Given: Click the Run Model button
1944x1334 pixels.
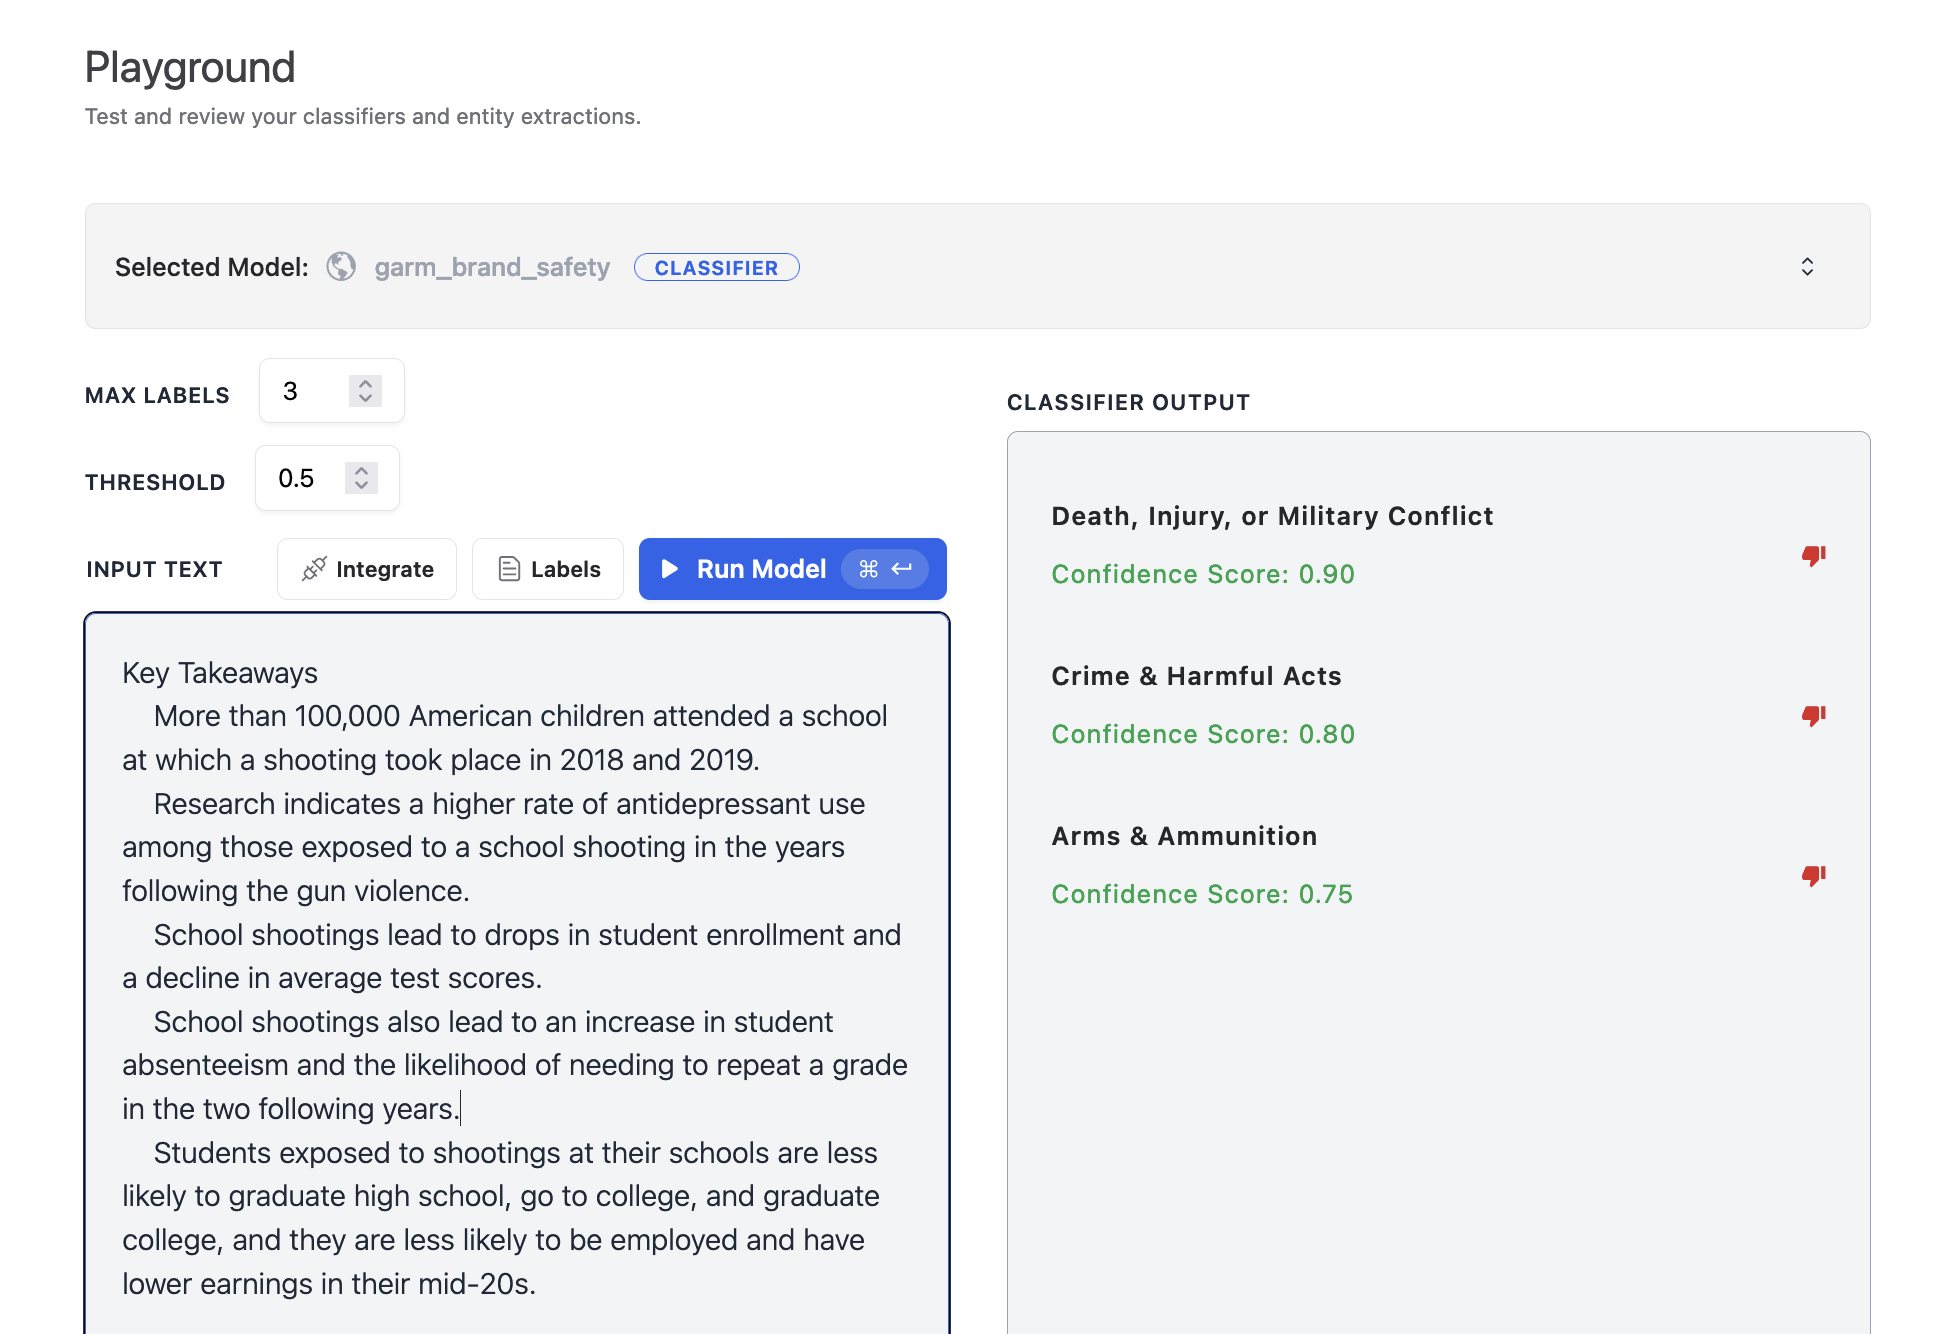Looking at the screenshot, I should coord(792,567).
